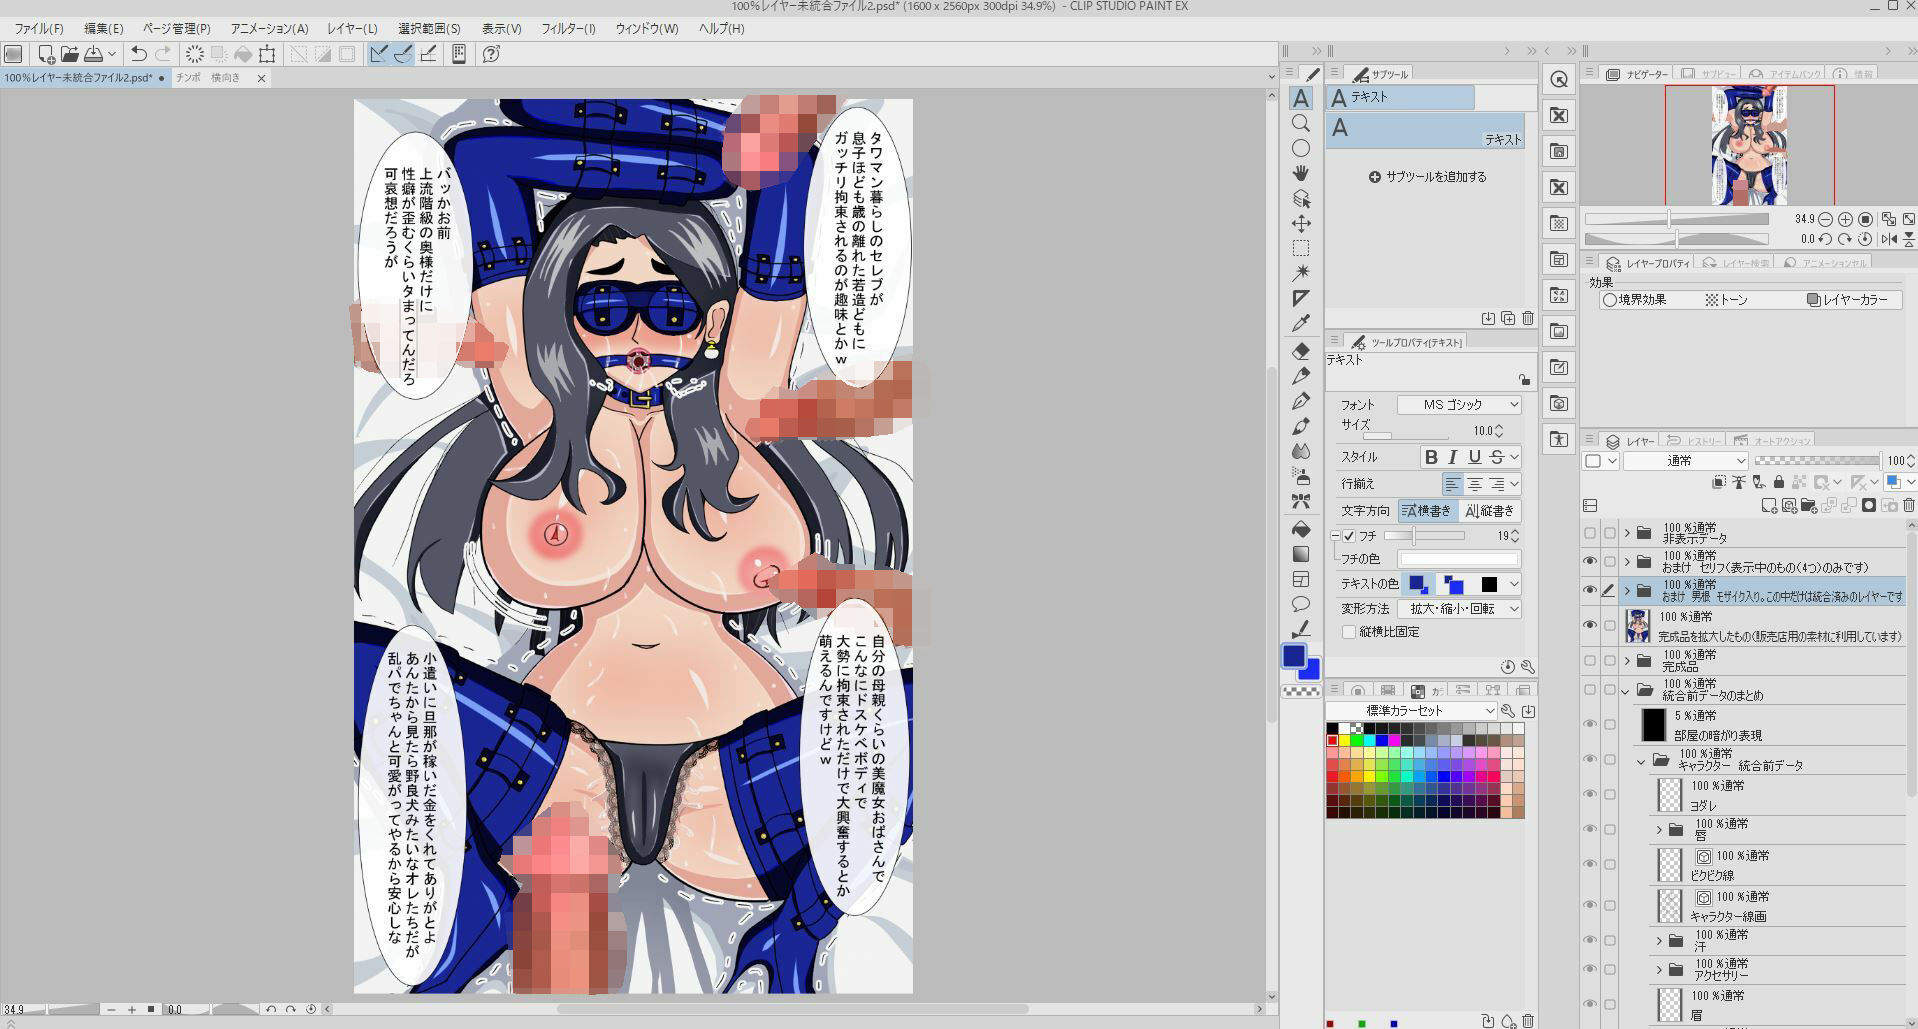Click the フチの色 color swatch
Viewport: 1918px width, 1029px height.
tap(1458, 559)
